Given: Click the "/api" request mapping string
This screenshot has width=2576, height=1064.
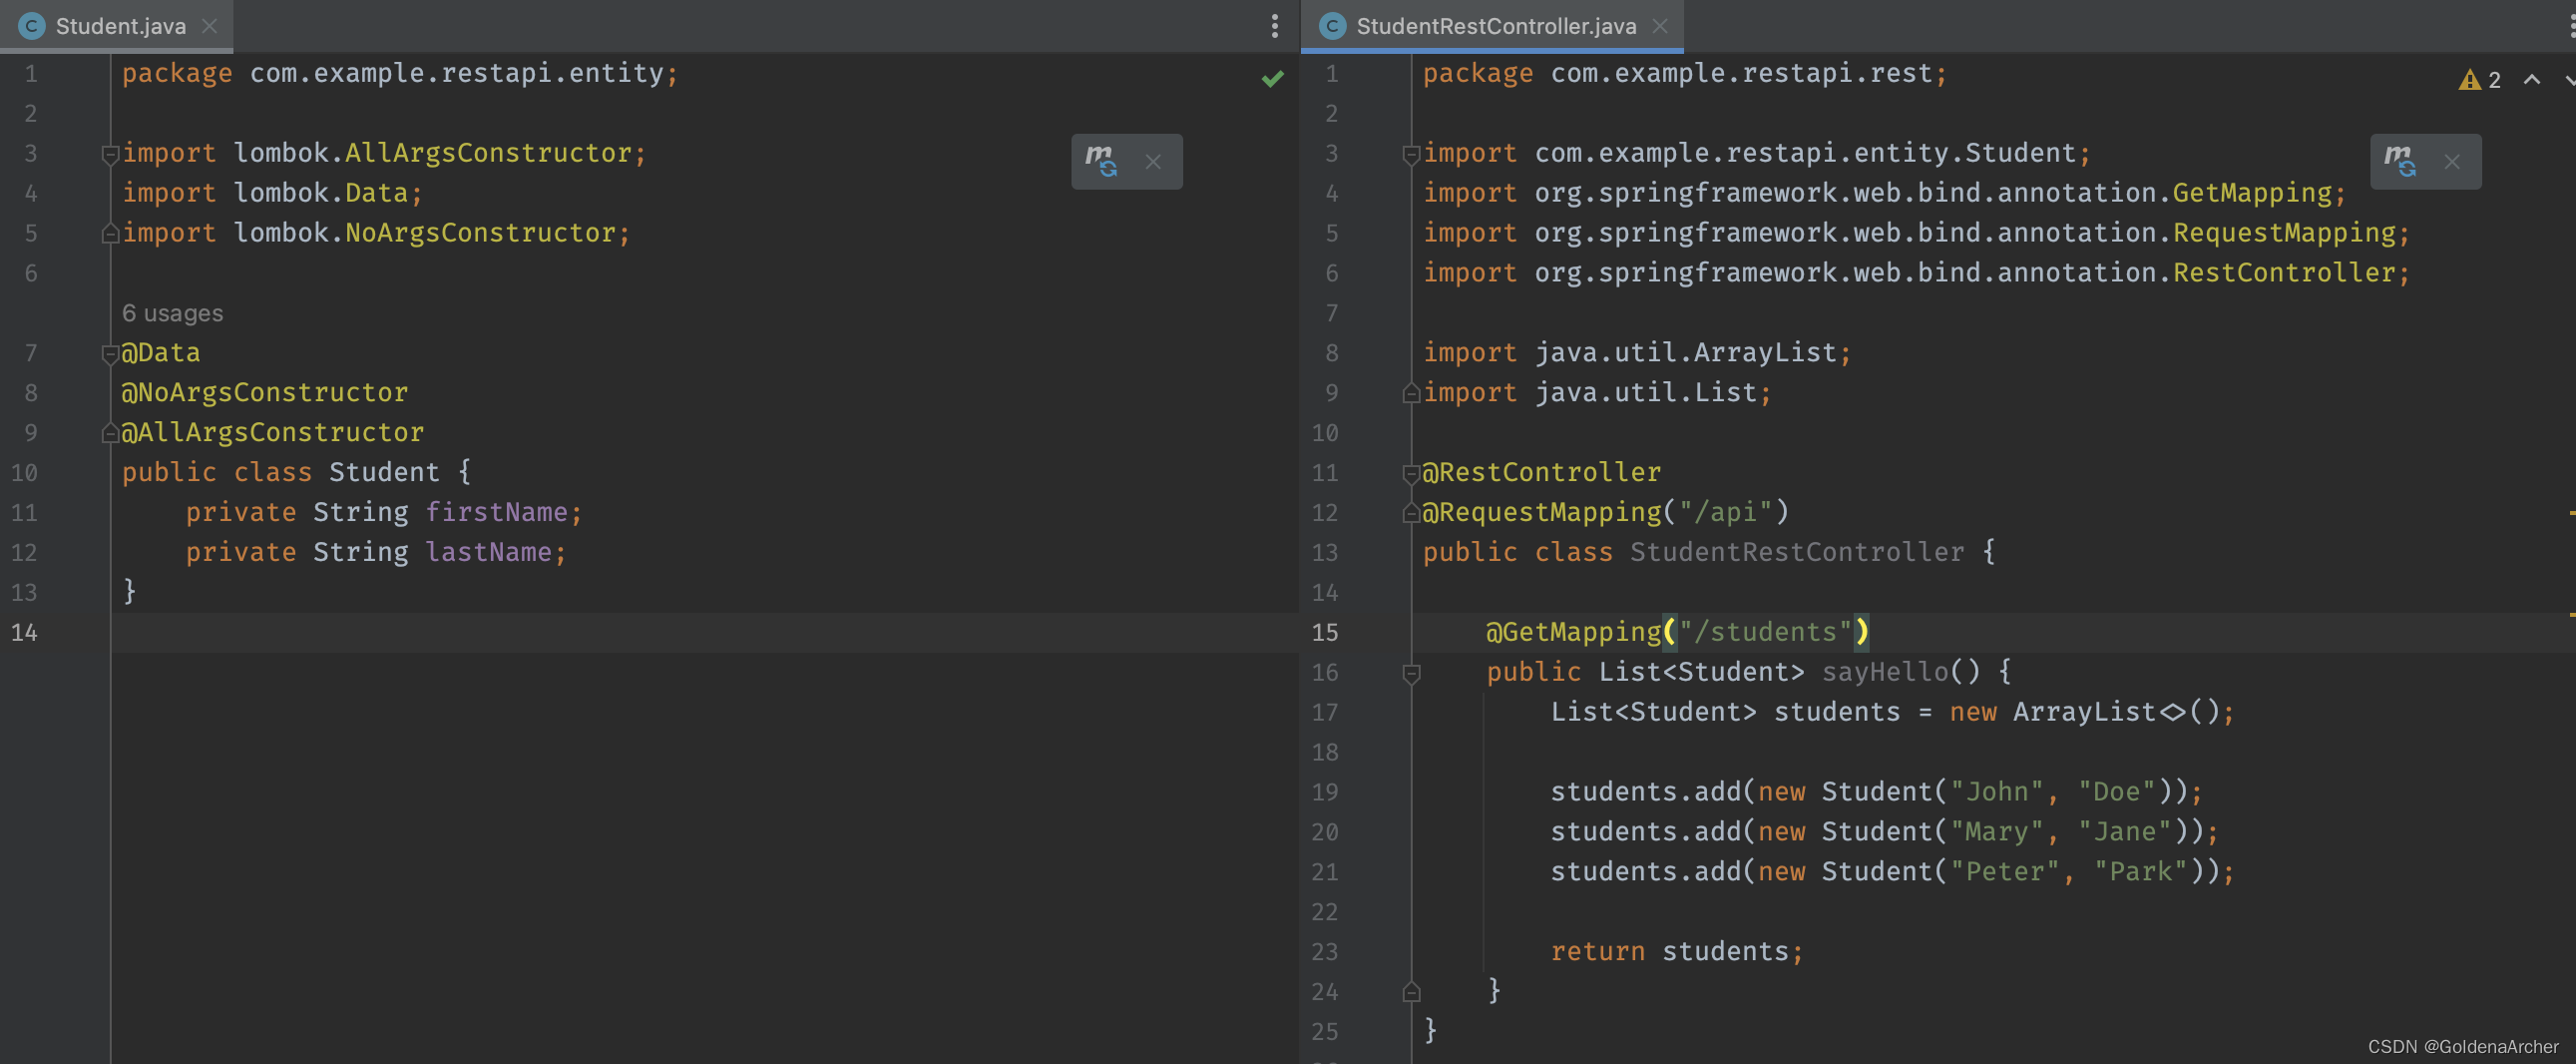Looking at the screenshot, I should pyautogui.click(x=1724, y=512).
